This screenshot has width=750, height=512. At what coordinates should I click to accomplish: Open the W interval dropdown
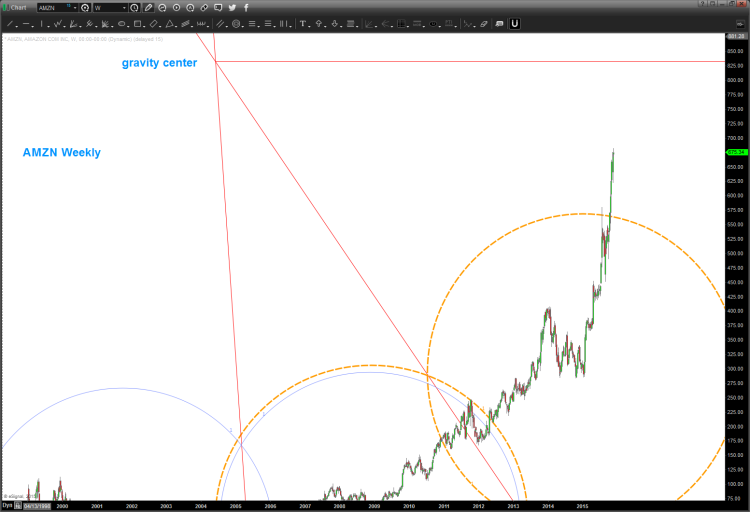(124, 8)
